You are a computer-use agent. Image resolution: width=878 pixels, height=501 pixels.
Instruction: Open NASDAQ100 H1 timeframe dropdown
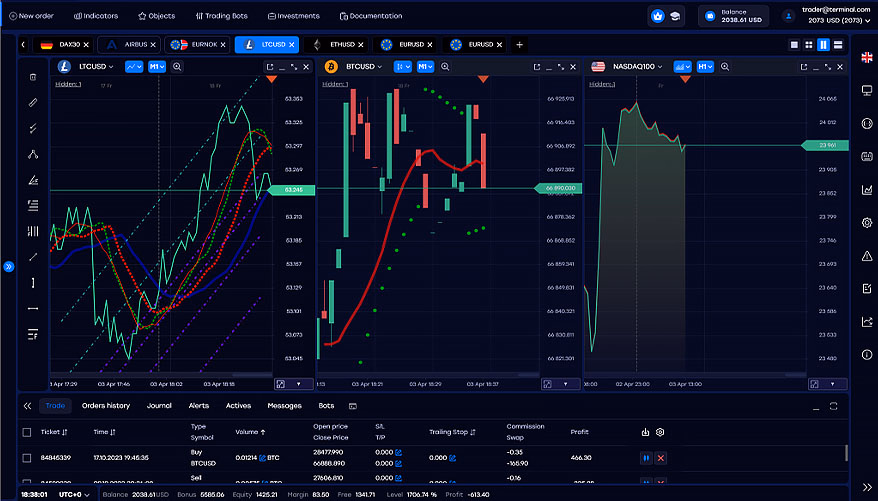[x=705, y=67]
